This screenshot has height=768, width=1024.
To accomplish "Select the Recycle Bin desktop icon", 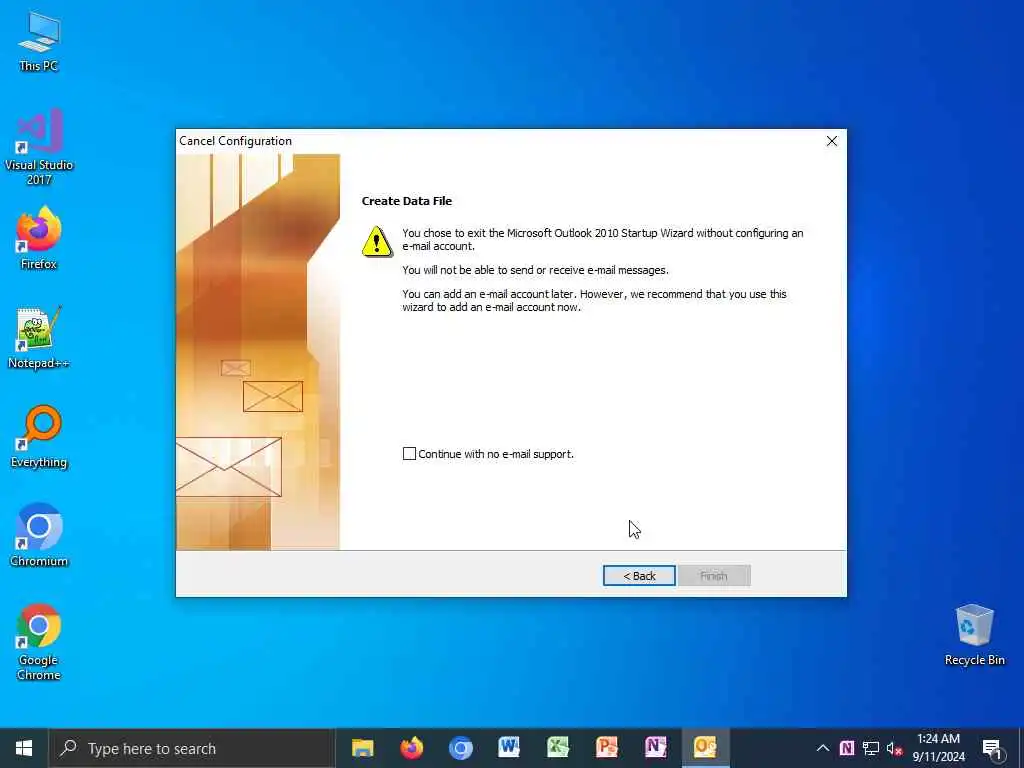I will pyautogui.click(x=974, y=635).
